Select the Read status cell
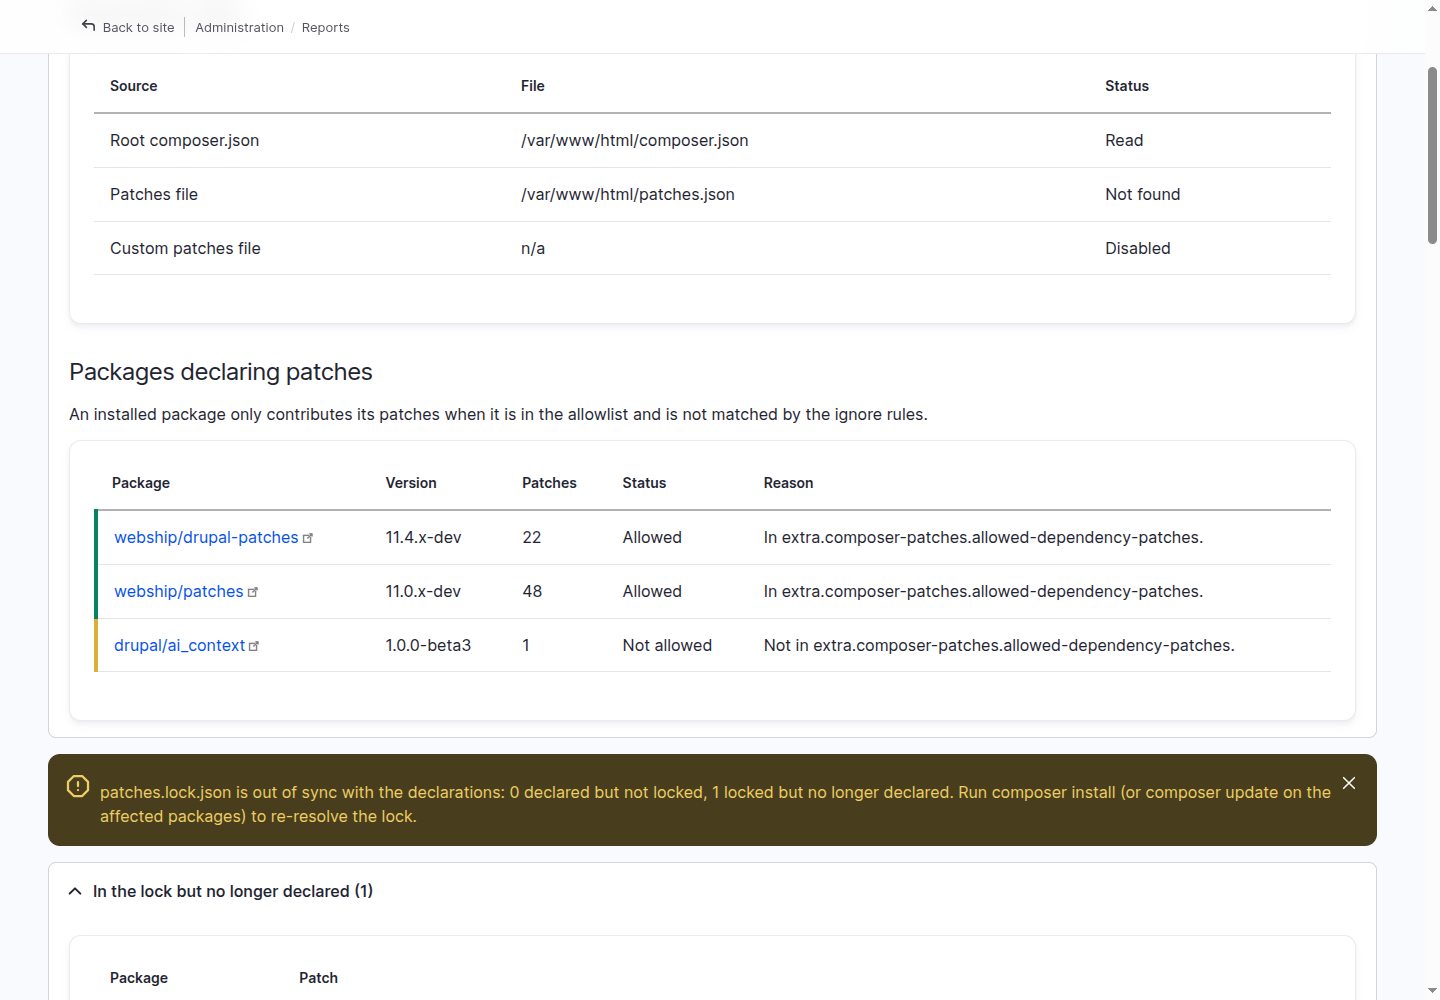Image resolution: width=1440 pixels, height=1000 pixels. click(1124, 140)
